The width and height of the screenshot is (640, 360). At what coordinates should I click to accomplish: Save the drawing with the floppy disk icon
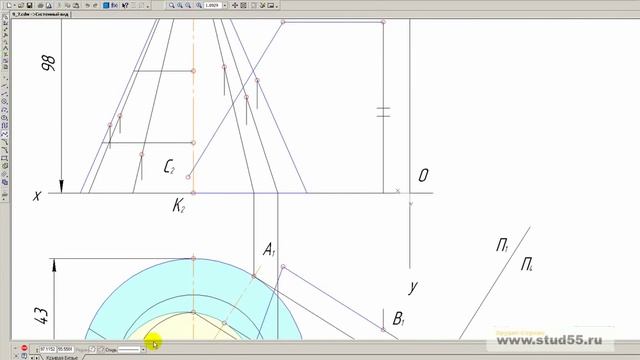tap(29, 5)
